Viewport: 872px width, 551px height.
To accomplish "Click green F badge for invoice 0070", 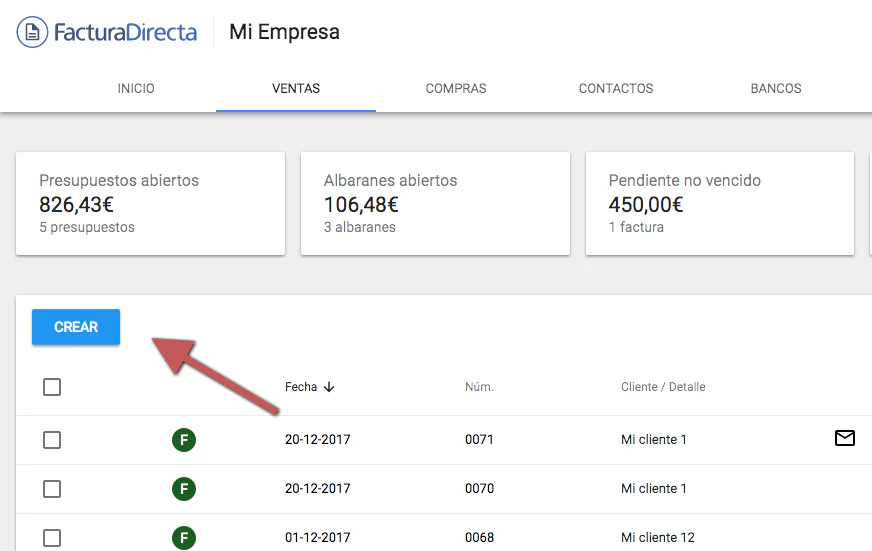I will coord(183,489).
